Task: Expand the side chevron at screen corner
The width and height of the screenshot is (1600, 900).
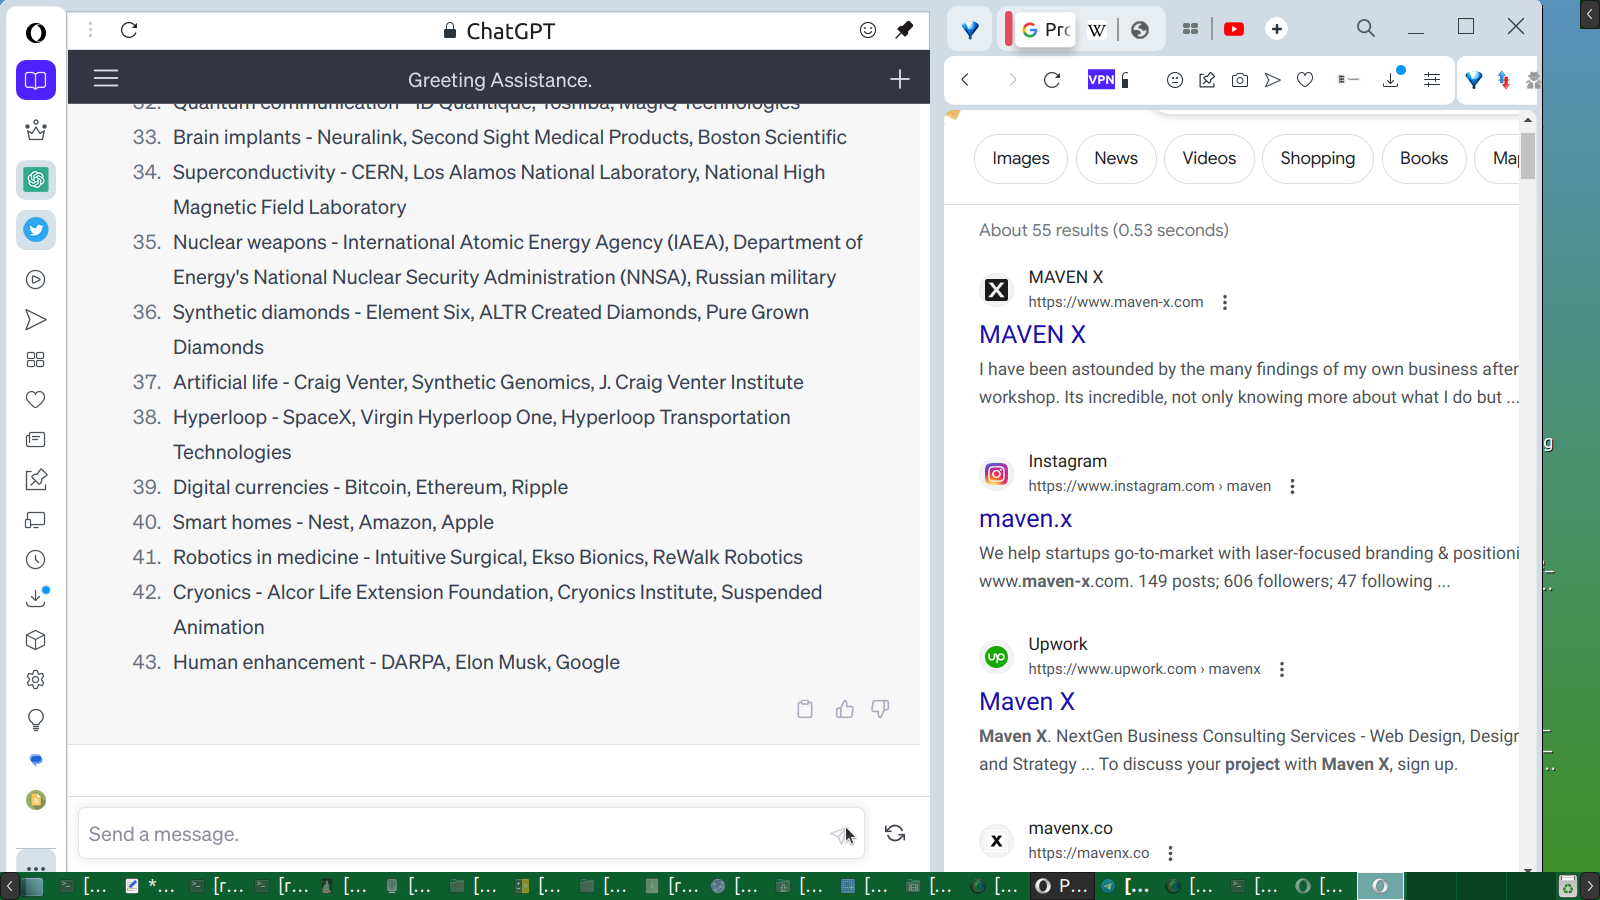Action: tap(1590, 14)
